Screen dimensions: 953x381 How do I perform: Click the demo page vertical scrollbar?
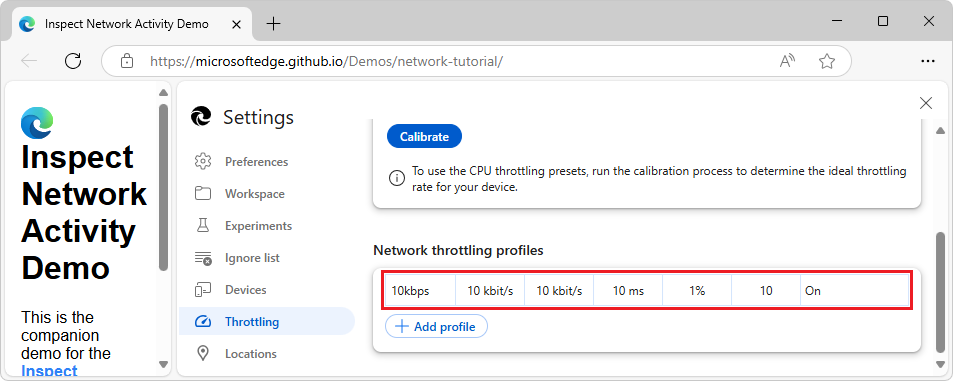pos(163,187)
